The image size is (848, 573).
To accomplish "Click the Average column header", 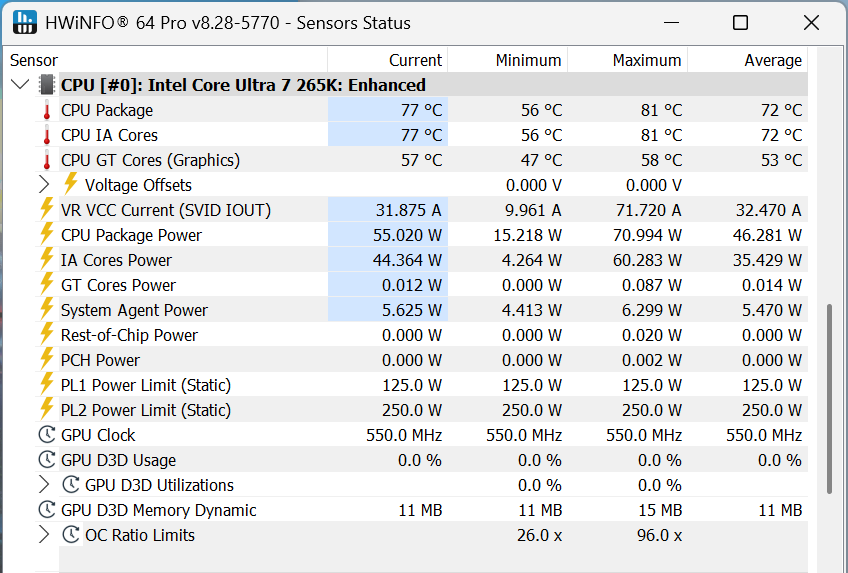I will click(x=772, y=60).
